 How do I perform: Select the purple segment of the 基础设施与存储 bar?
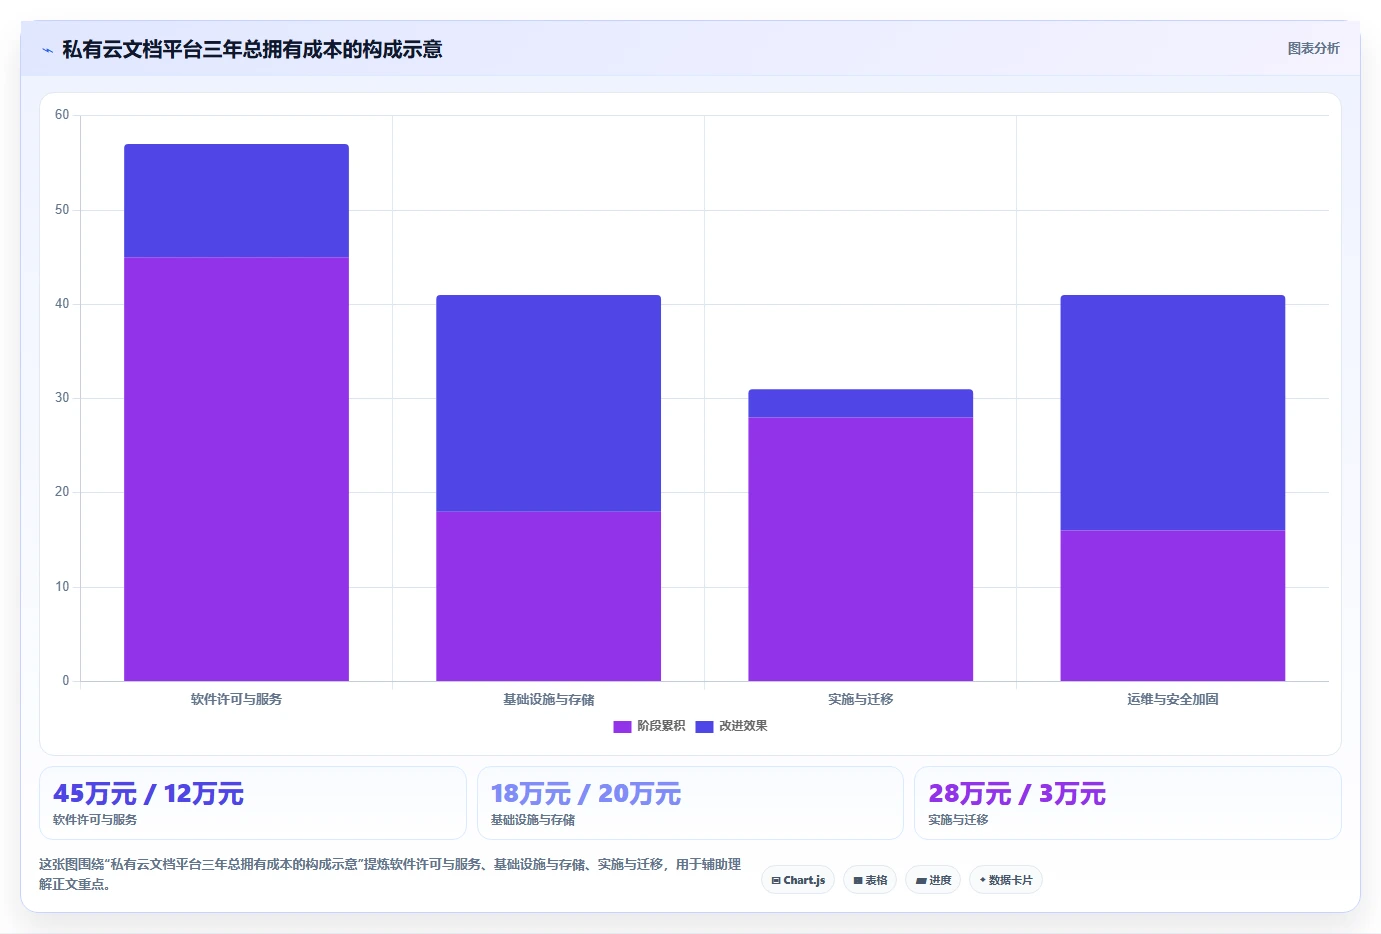(548, 596)
